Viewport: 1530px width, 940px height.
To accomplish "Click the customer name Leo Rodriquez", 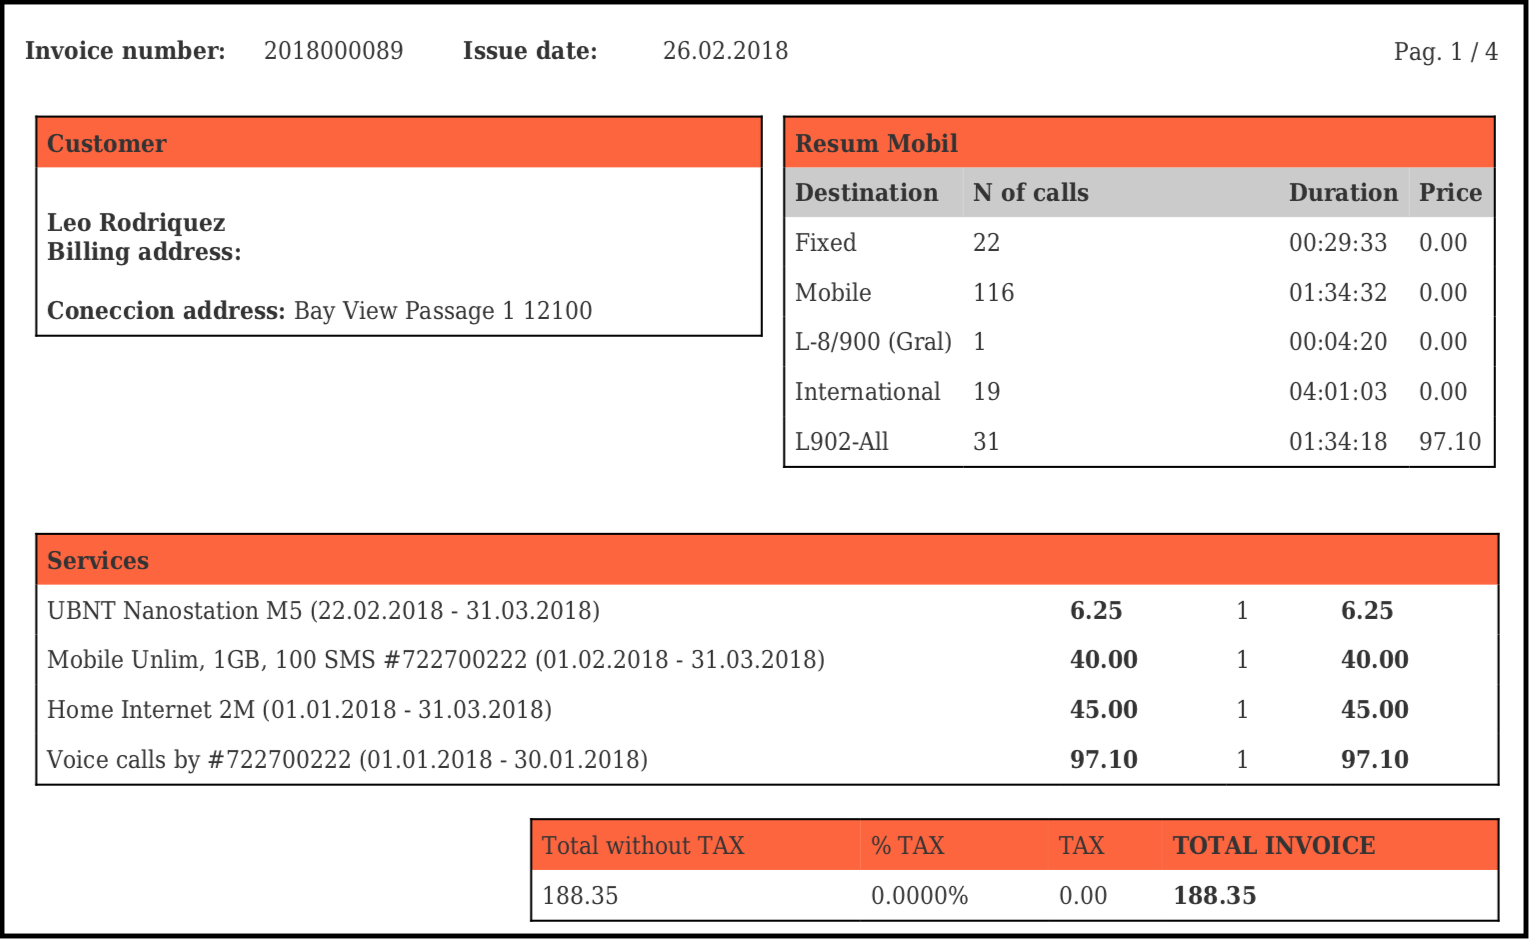I will [136, 222].
